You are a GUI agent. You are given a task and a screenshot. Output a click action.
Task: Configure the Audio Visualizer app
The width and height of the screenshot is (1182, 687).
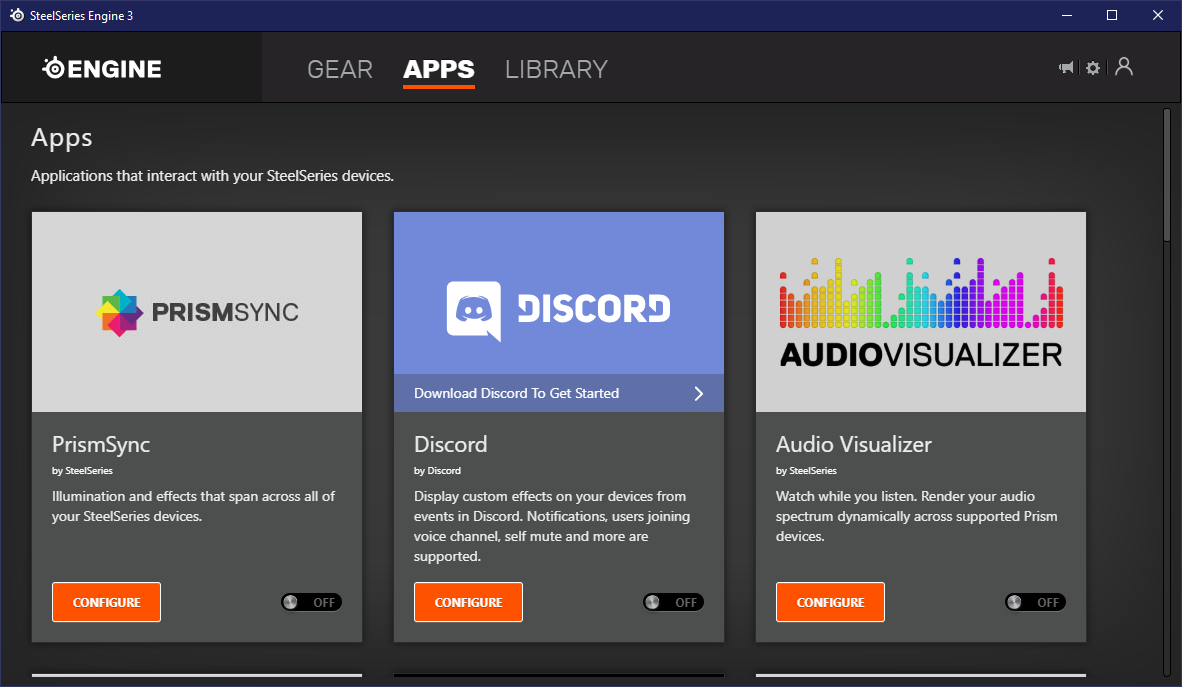click(x=830, y=602)
